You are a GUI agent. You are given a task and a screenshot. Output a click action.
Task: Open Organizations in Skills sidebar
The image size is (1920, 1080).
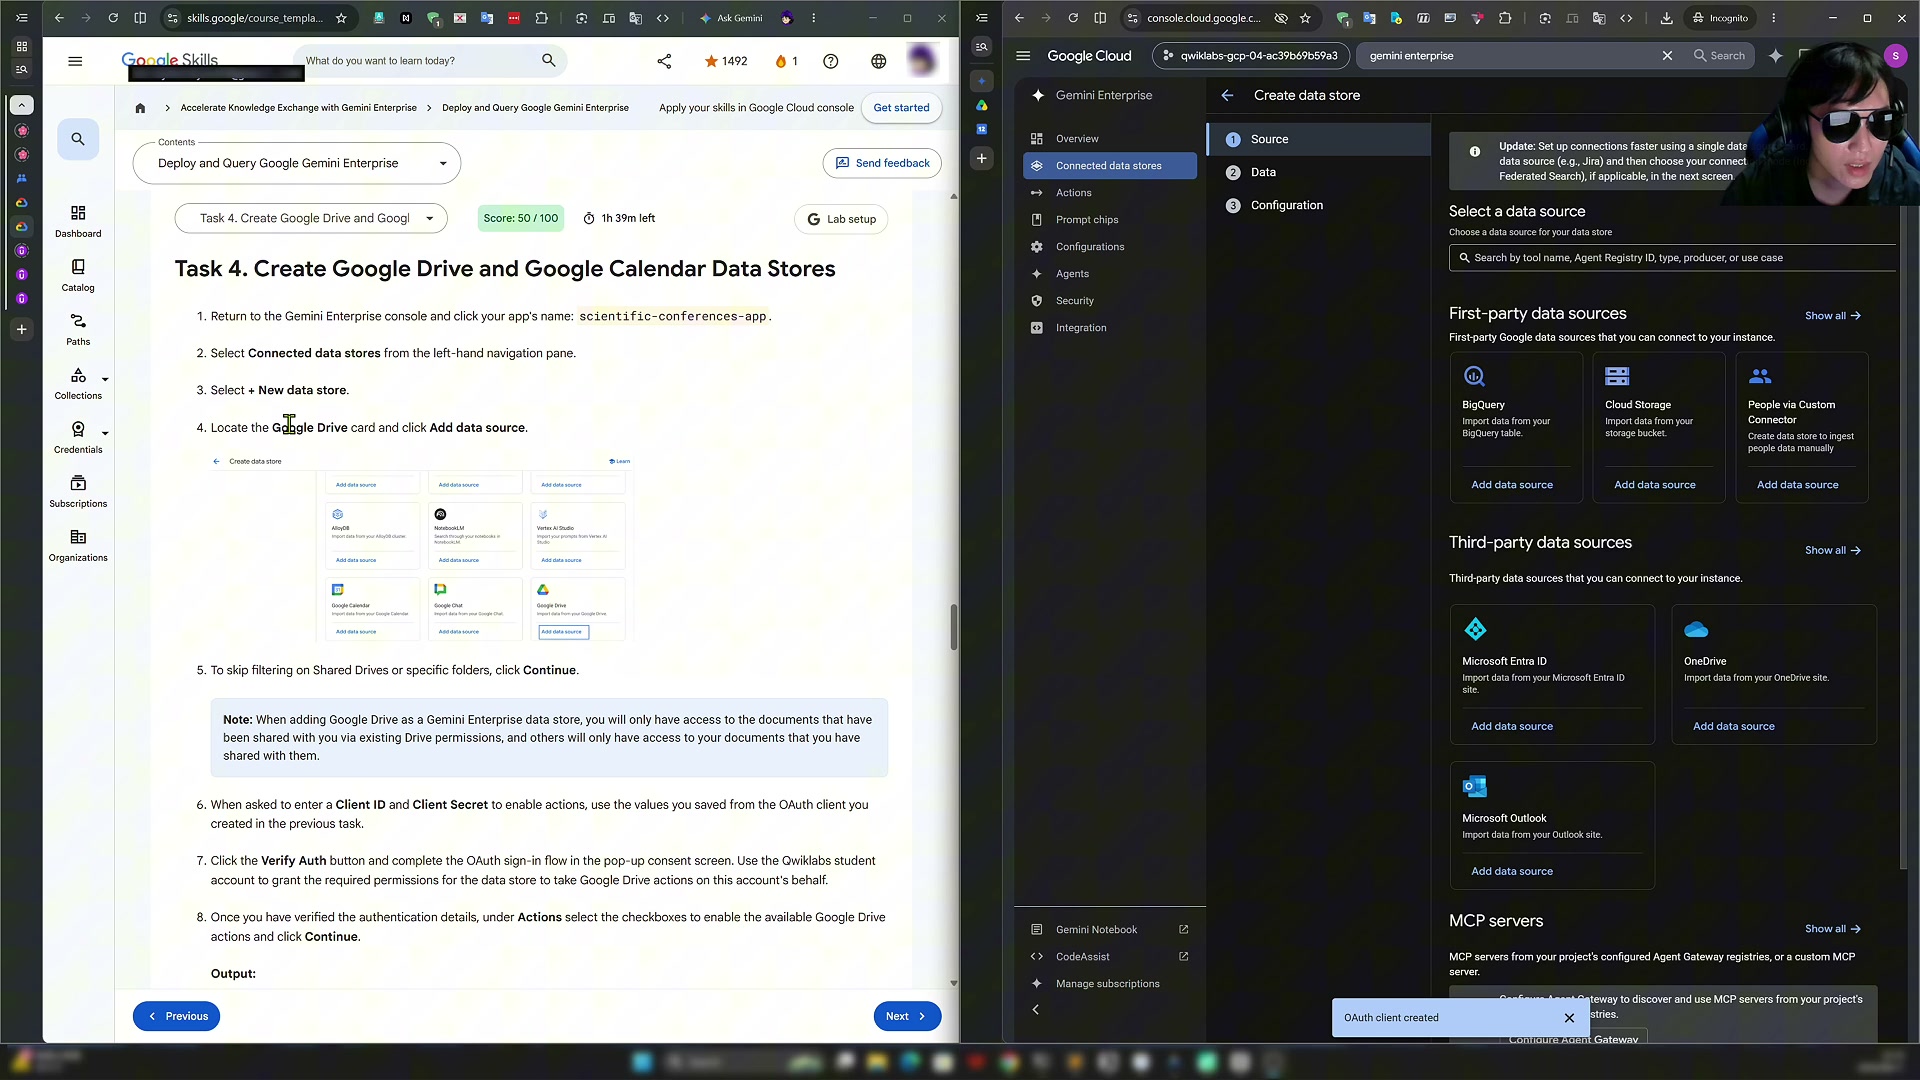coord(78,545)
